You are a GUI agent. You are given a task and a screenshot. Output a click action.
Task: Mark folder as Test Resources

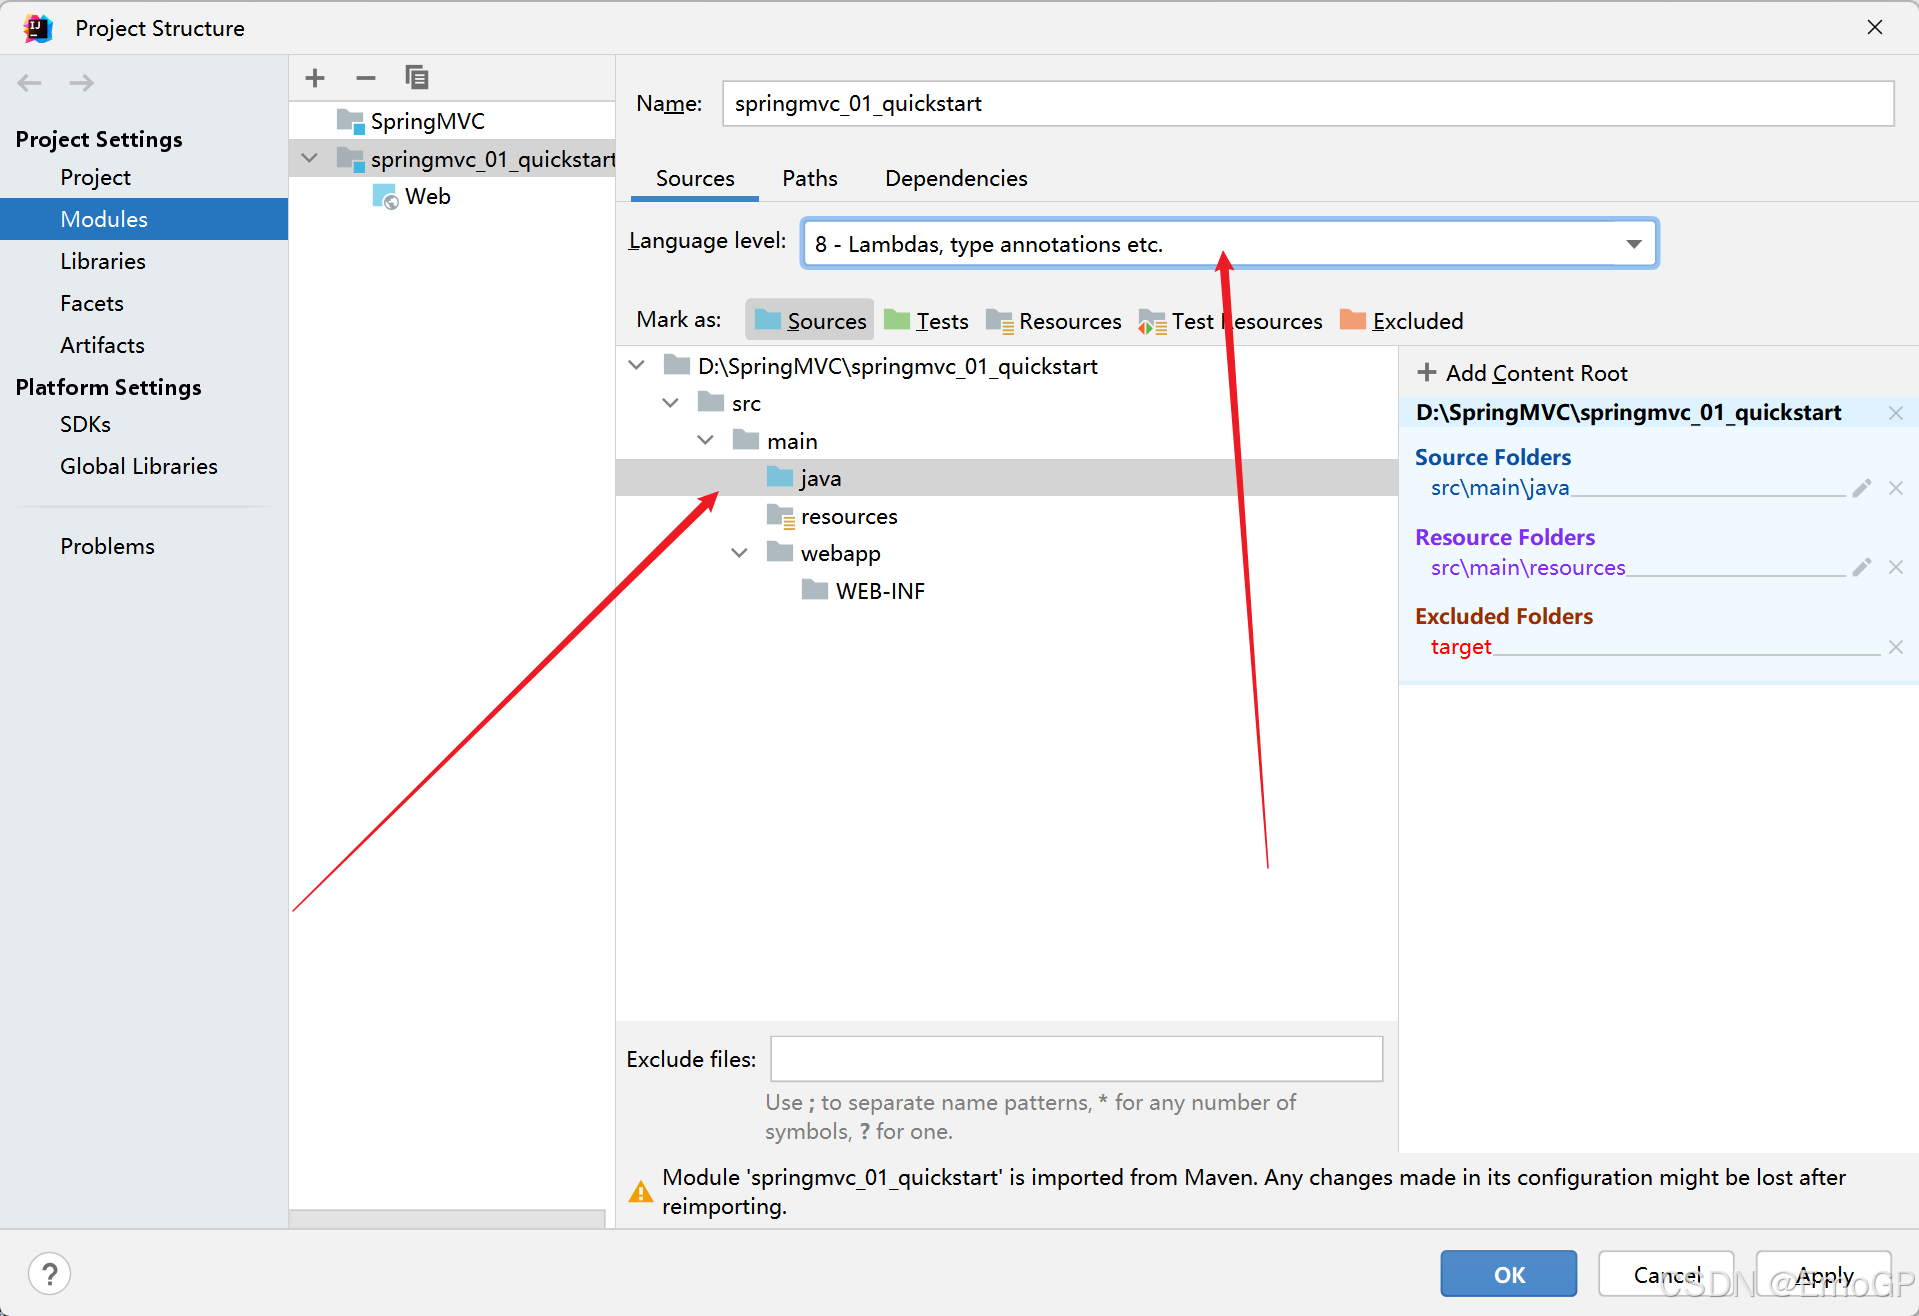click(1231, 321)
